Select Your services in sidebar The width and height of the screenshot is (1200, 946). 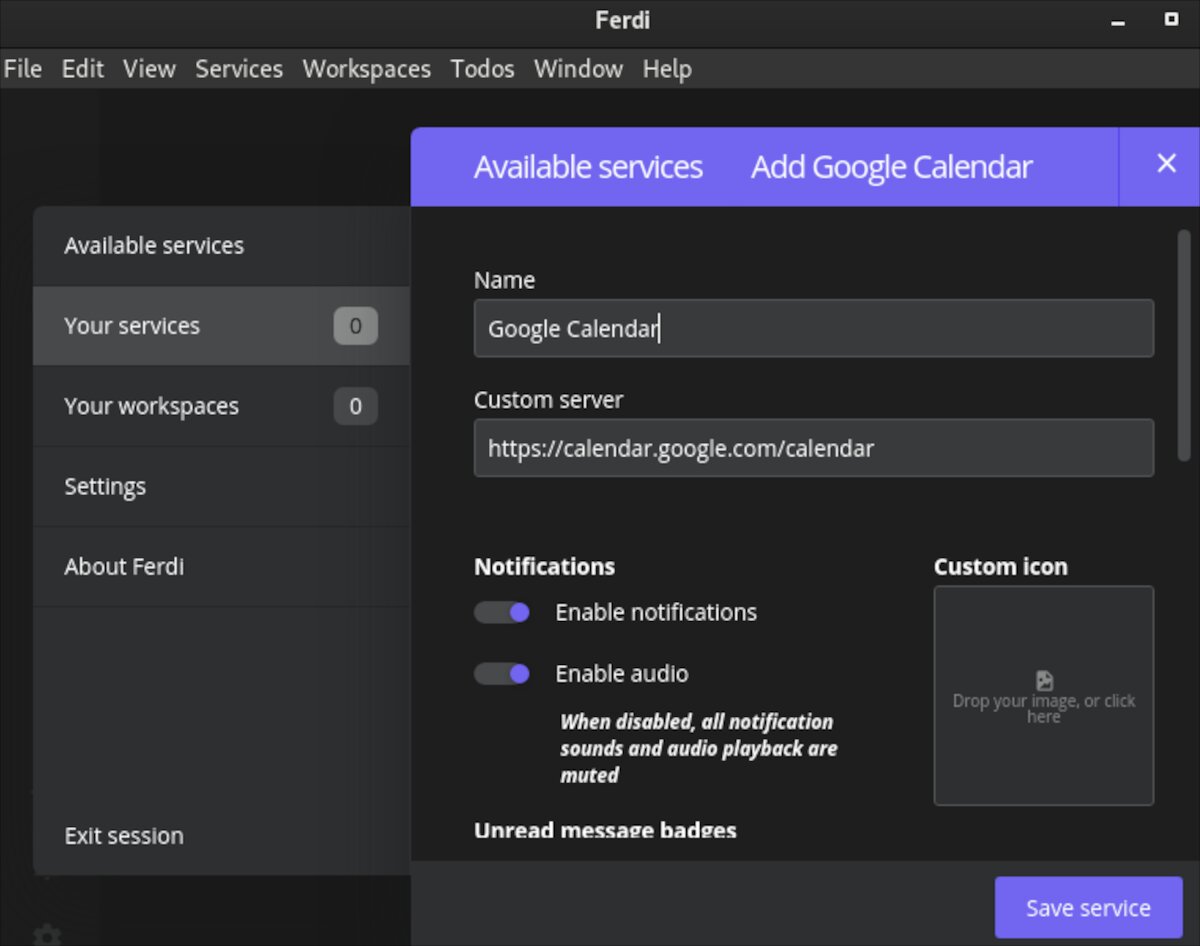[132, 326]
